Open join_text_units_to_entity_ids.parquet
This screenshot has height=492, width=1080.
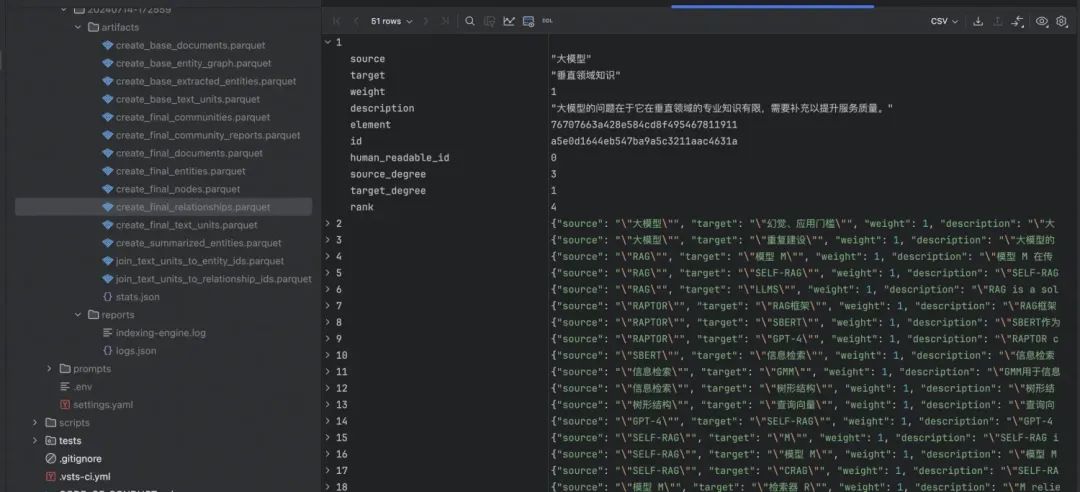200,261
